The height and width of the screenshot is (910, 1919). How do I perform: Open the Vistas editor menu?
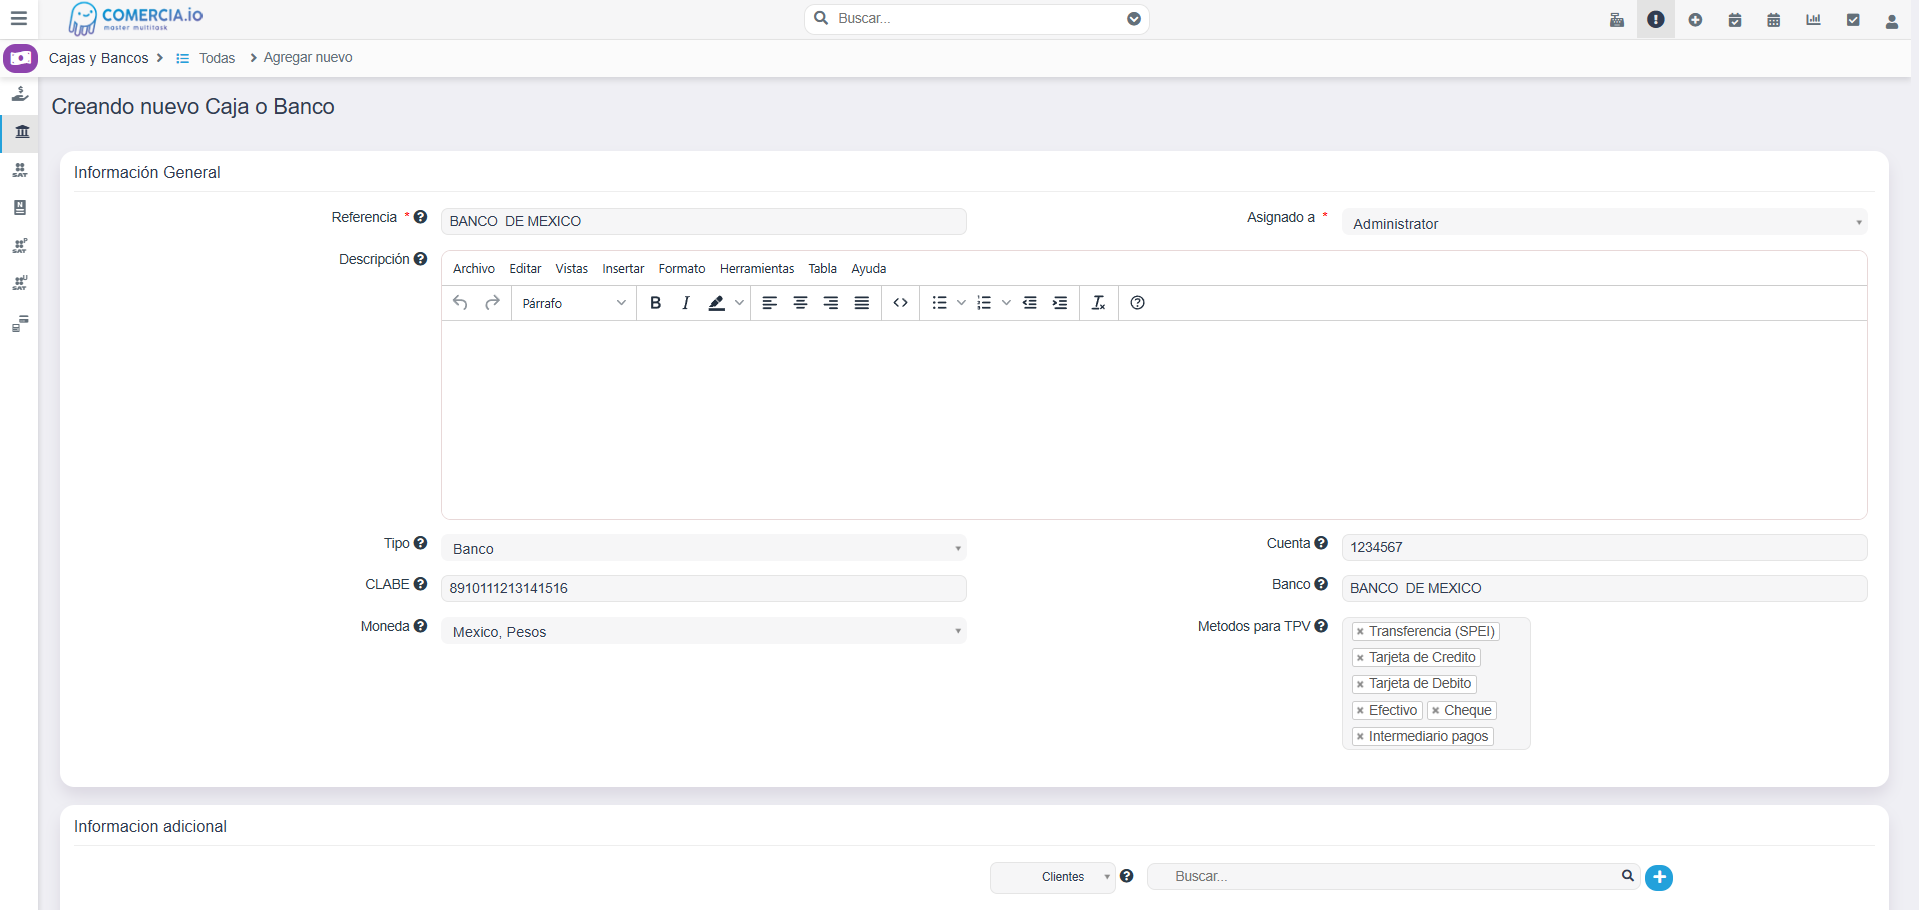coord(572,269)
